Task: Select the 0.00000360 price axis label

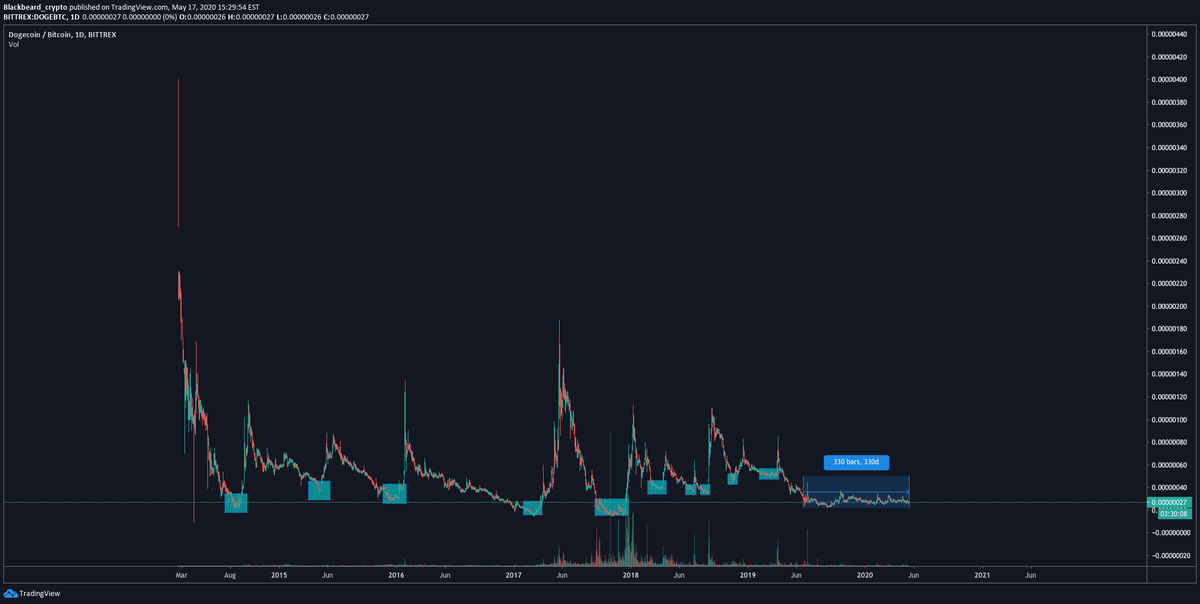Action: click(1169, 125)
